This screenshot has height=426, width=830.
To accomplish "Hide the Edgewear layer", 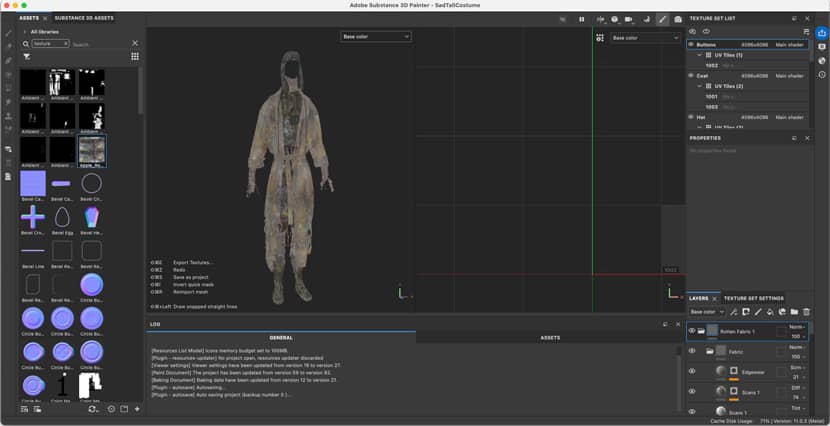I will click(x=692, y=371).
